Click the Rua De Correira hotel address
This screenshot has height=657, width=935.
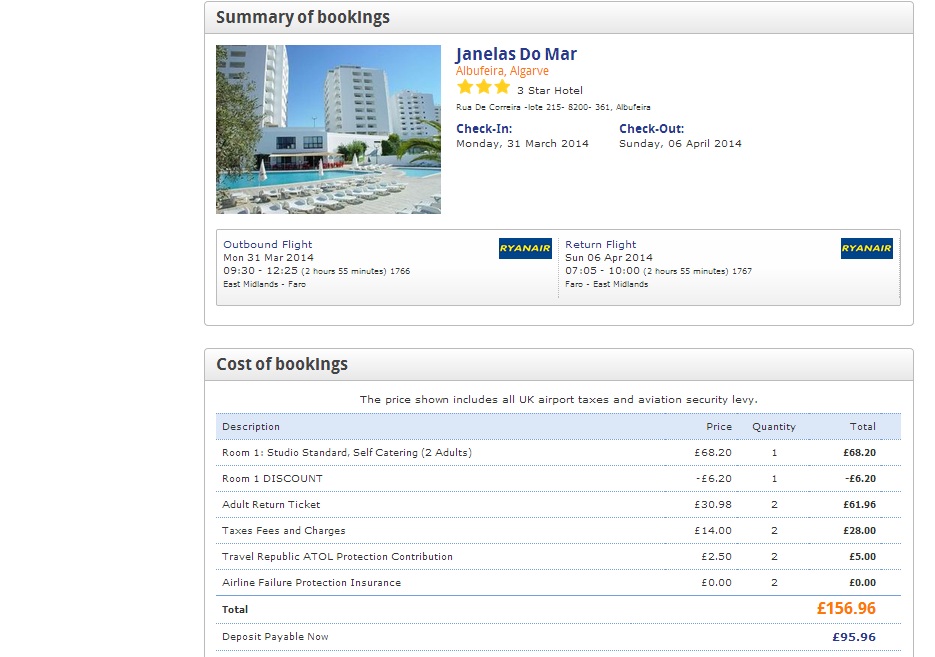coord(553,107)
